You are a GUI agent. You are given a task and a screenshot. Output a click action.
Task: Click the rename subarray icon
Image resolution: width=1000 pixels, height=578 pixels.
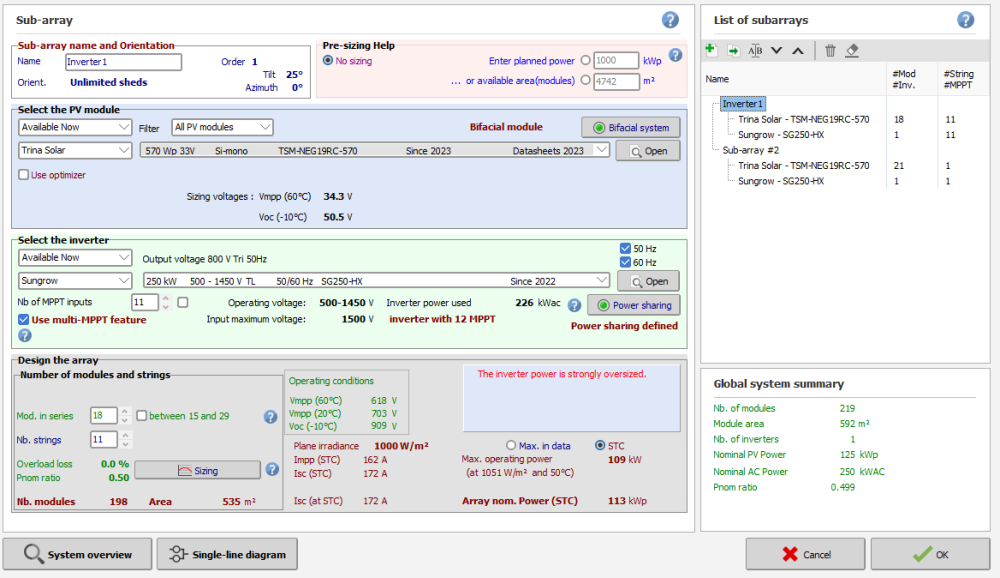tap(755, 50)
